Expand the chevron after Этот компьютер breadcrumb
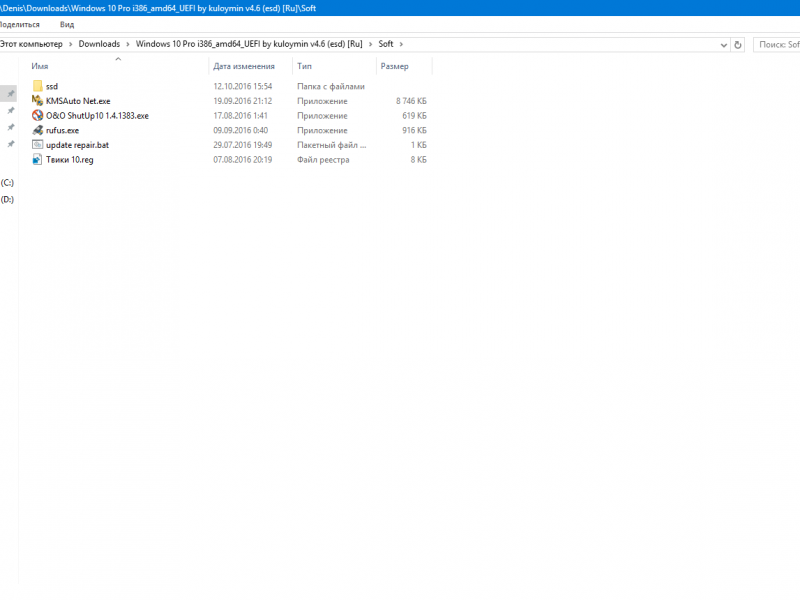The width and height of the screenshot is (800, 600). coord(70,44)
